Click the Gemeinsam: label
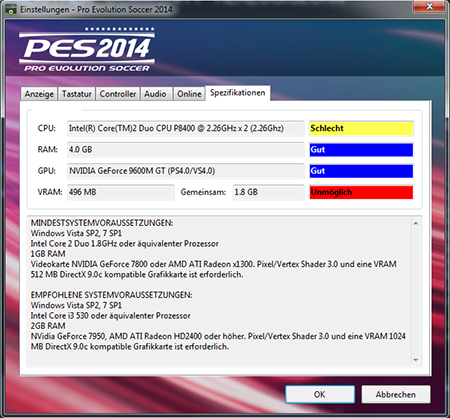Image resolution: width=450 pixels, height=418 pixels. [203, 192]
